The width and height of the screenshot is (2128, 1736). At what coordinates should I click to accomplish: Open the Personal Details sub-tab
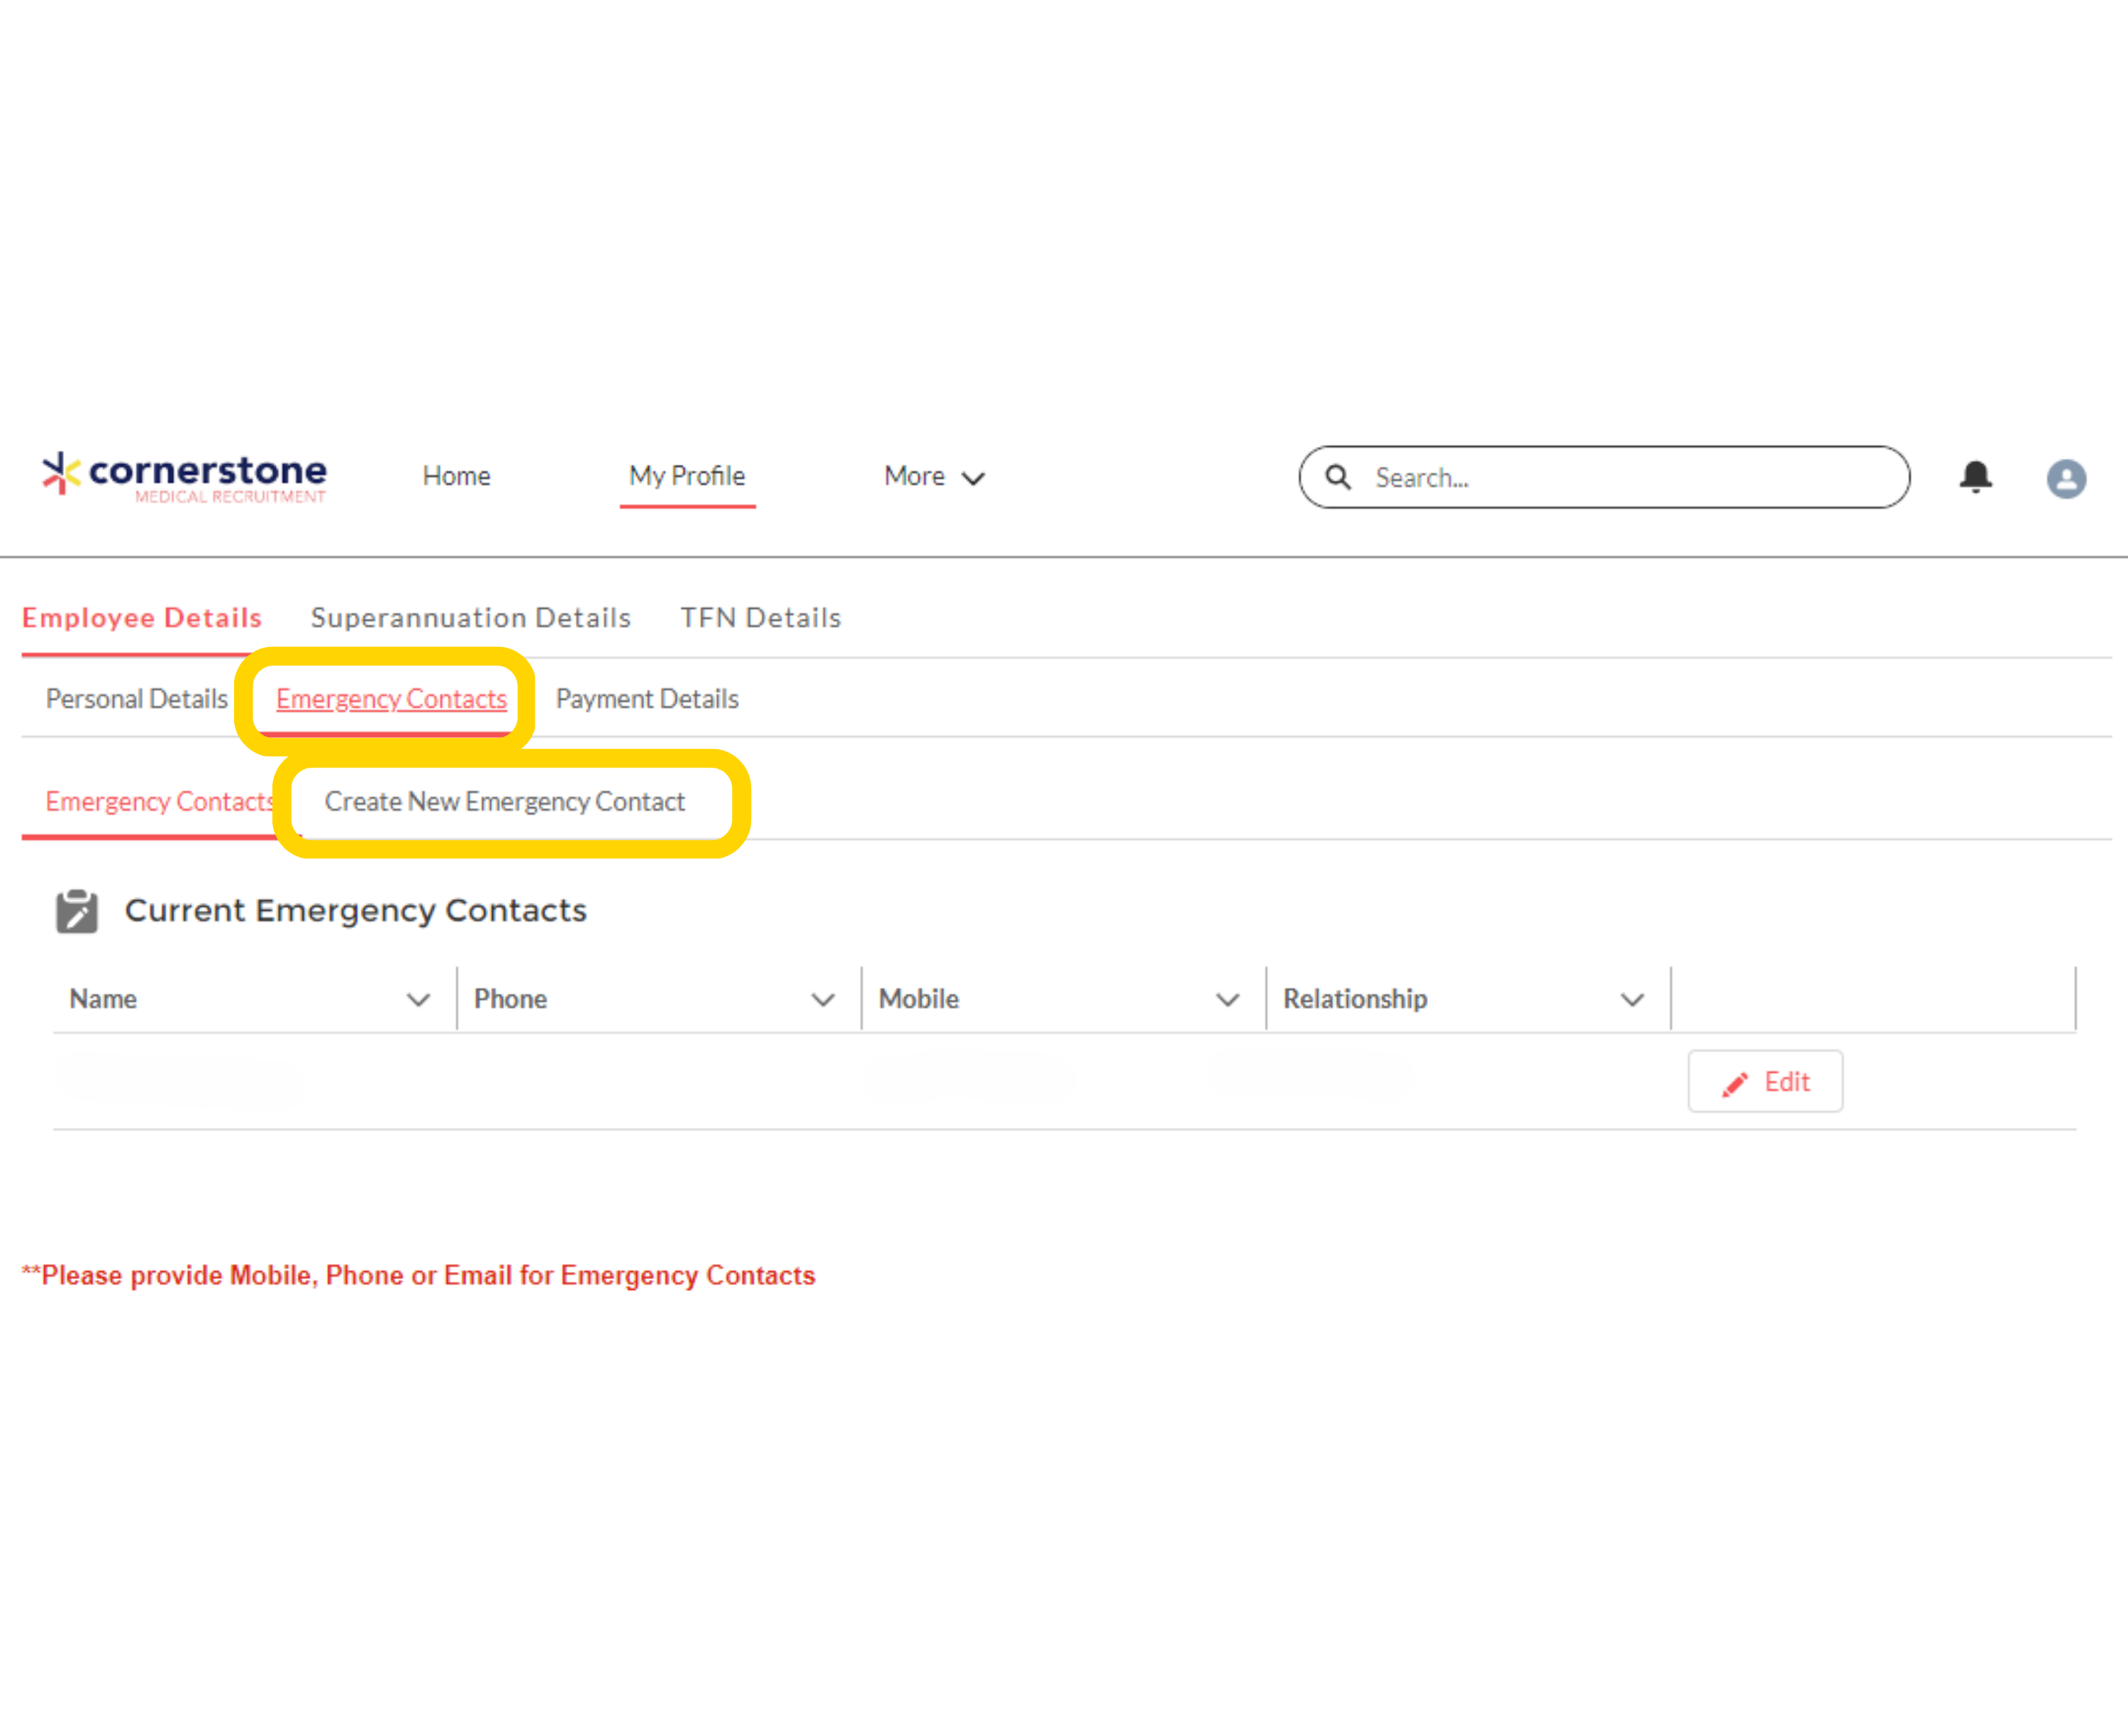click(137, 699)
